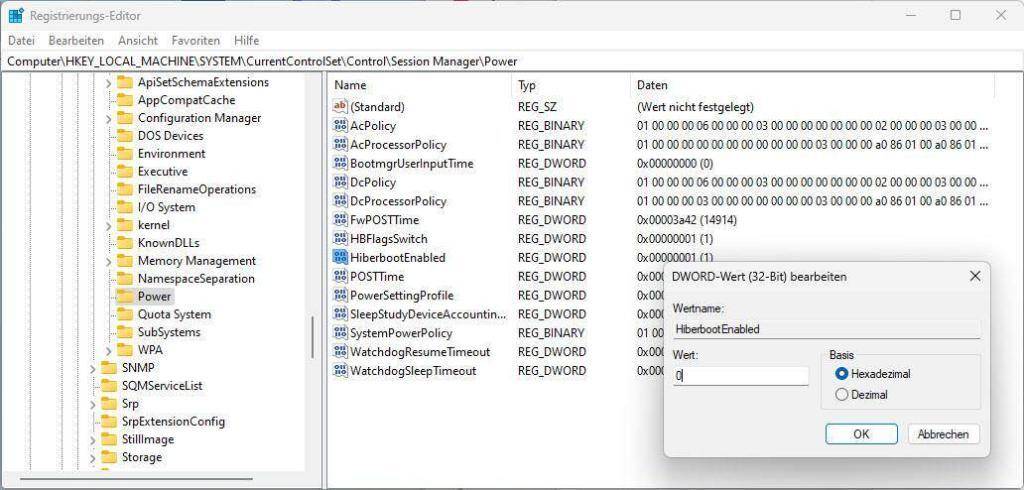The image size is (1024, 490).
Task: Click the tree pane horizontal scrollbar
Action: (x=135, y=479)
